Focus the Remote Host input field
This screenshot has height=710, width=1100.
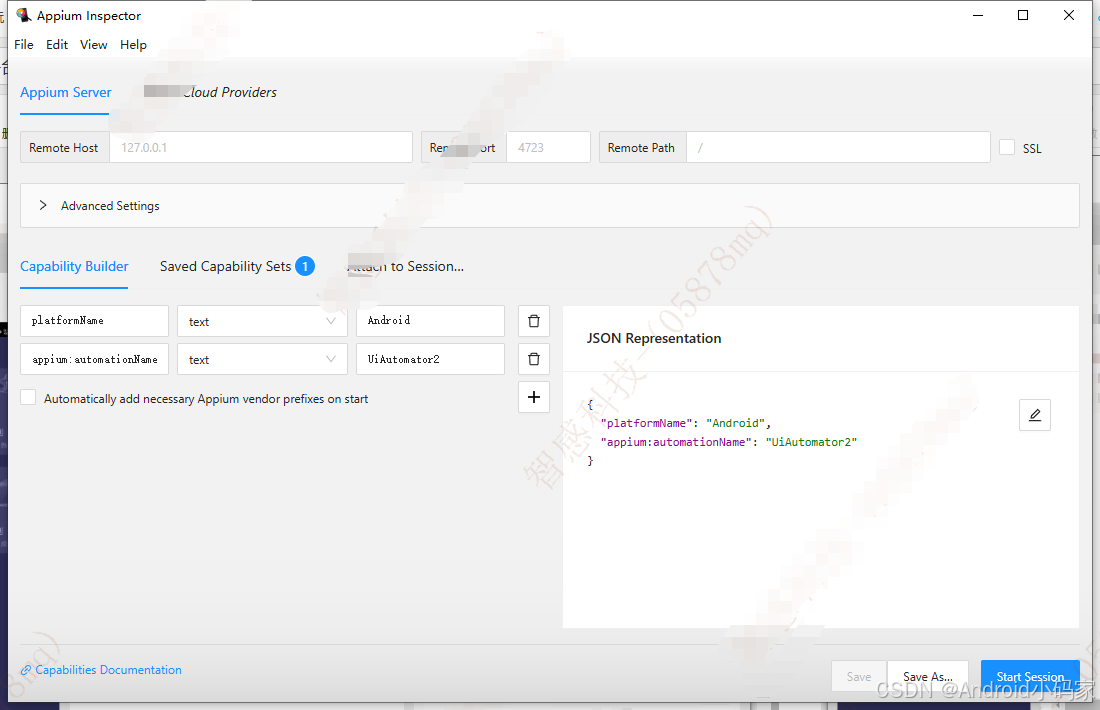tap(260, 147)
